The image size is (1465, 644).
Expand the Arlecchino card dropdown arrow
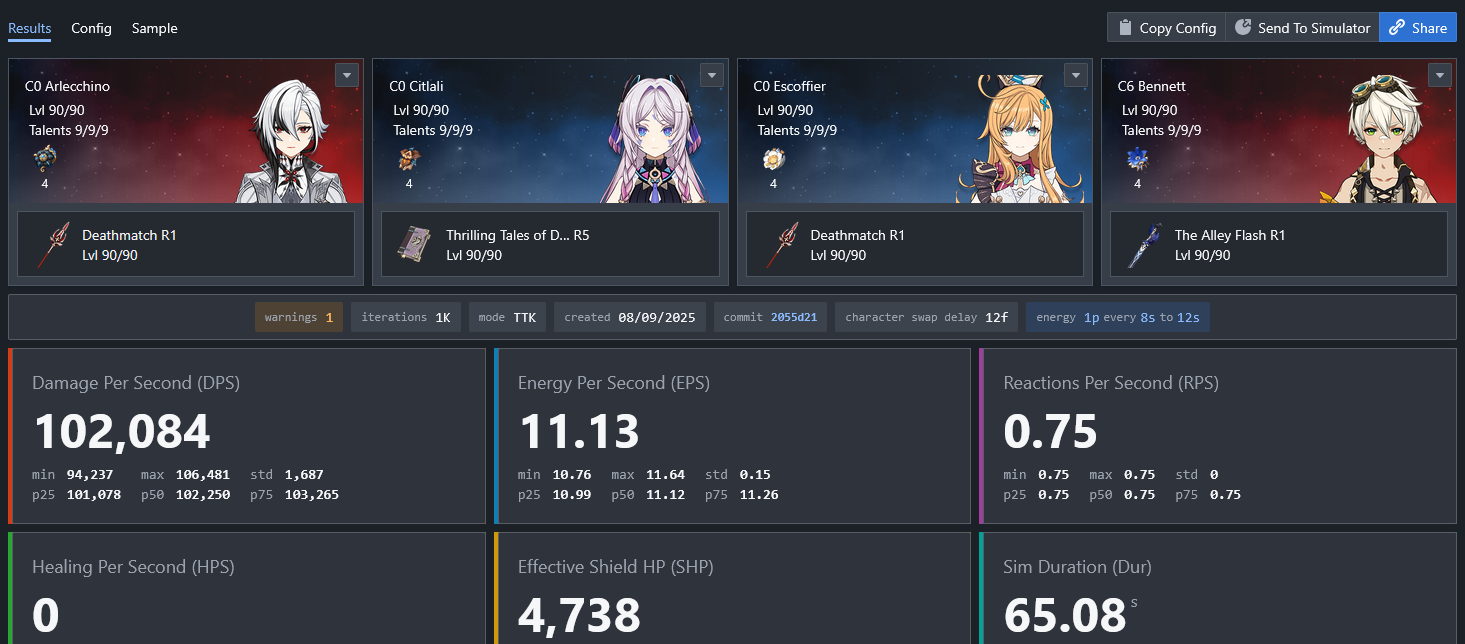[x=347, y=75]
